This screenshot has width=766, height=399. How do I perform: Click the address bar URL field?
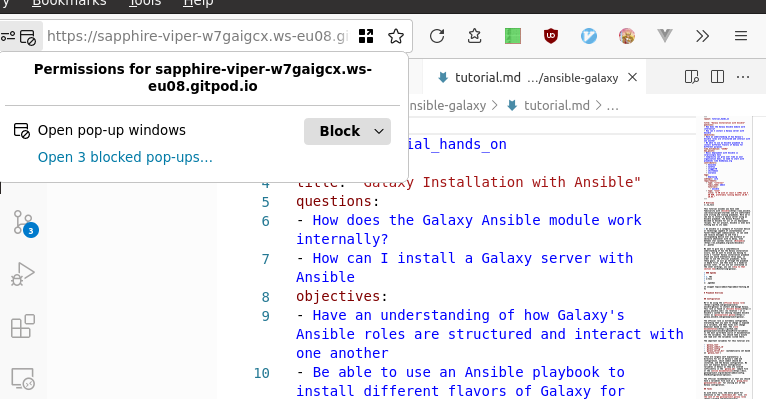(x=197, y=36)
